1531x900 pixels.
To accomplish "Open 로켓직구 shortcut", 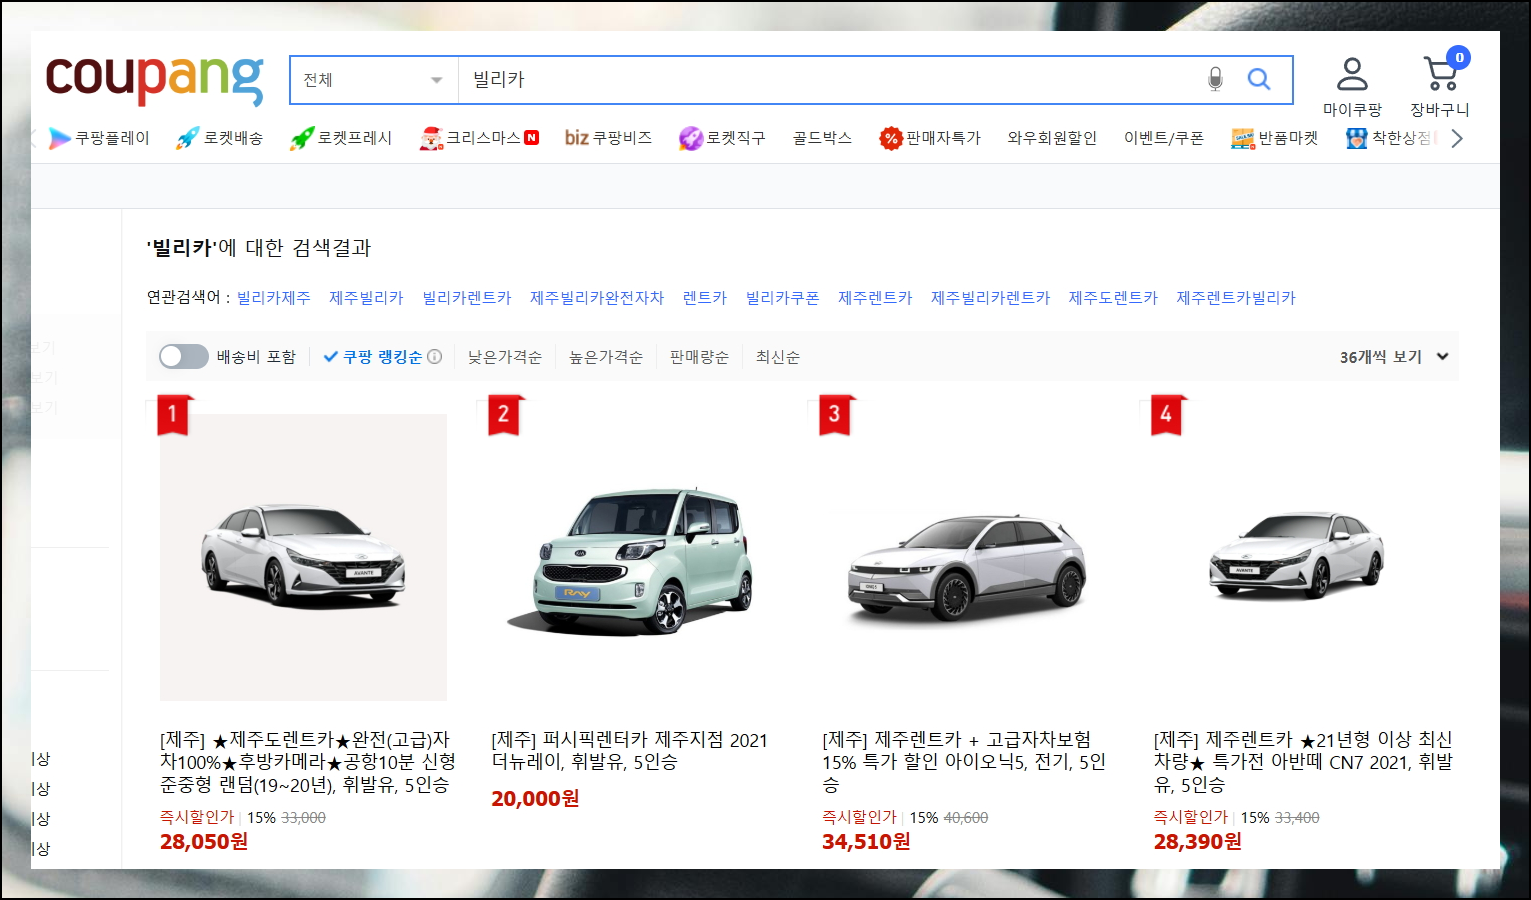I will [722, 138].
